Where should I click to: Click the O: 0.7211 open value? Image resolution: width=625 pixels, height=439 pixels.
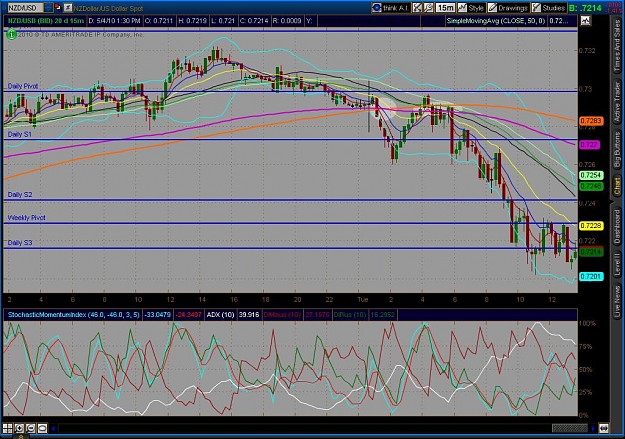(x=159, y=21)
